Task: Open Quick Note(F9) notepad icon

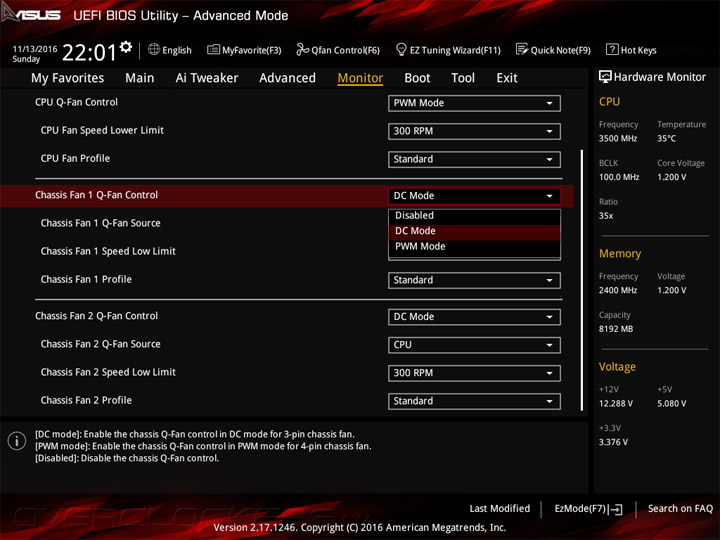Action: pyautogui.click(x=522, y=49)
